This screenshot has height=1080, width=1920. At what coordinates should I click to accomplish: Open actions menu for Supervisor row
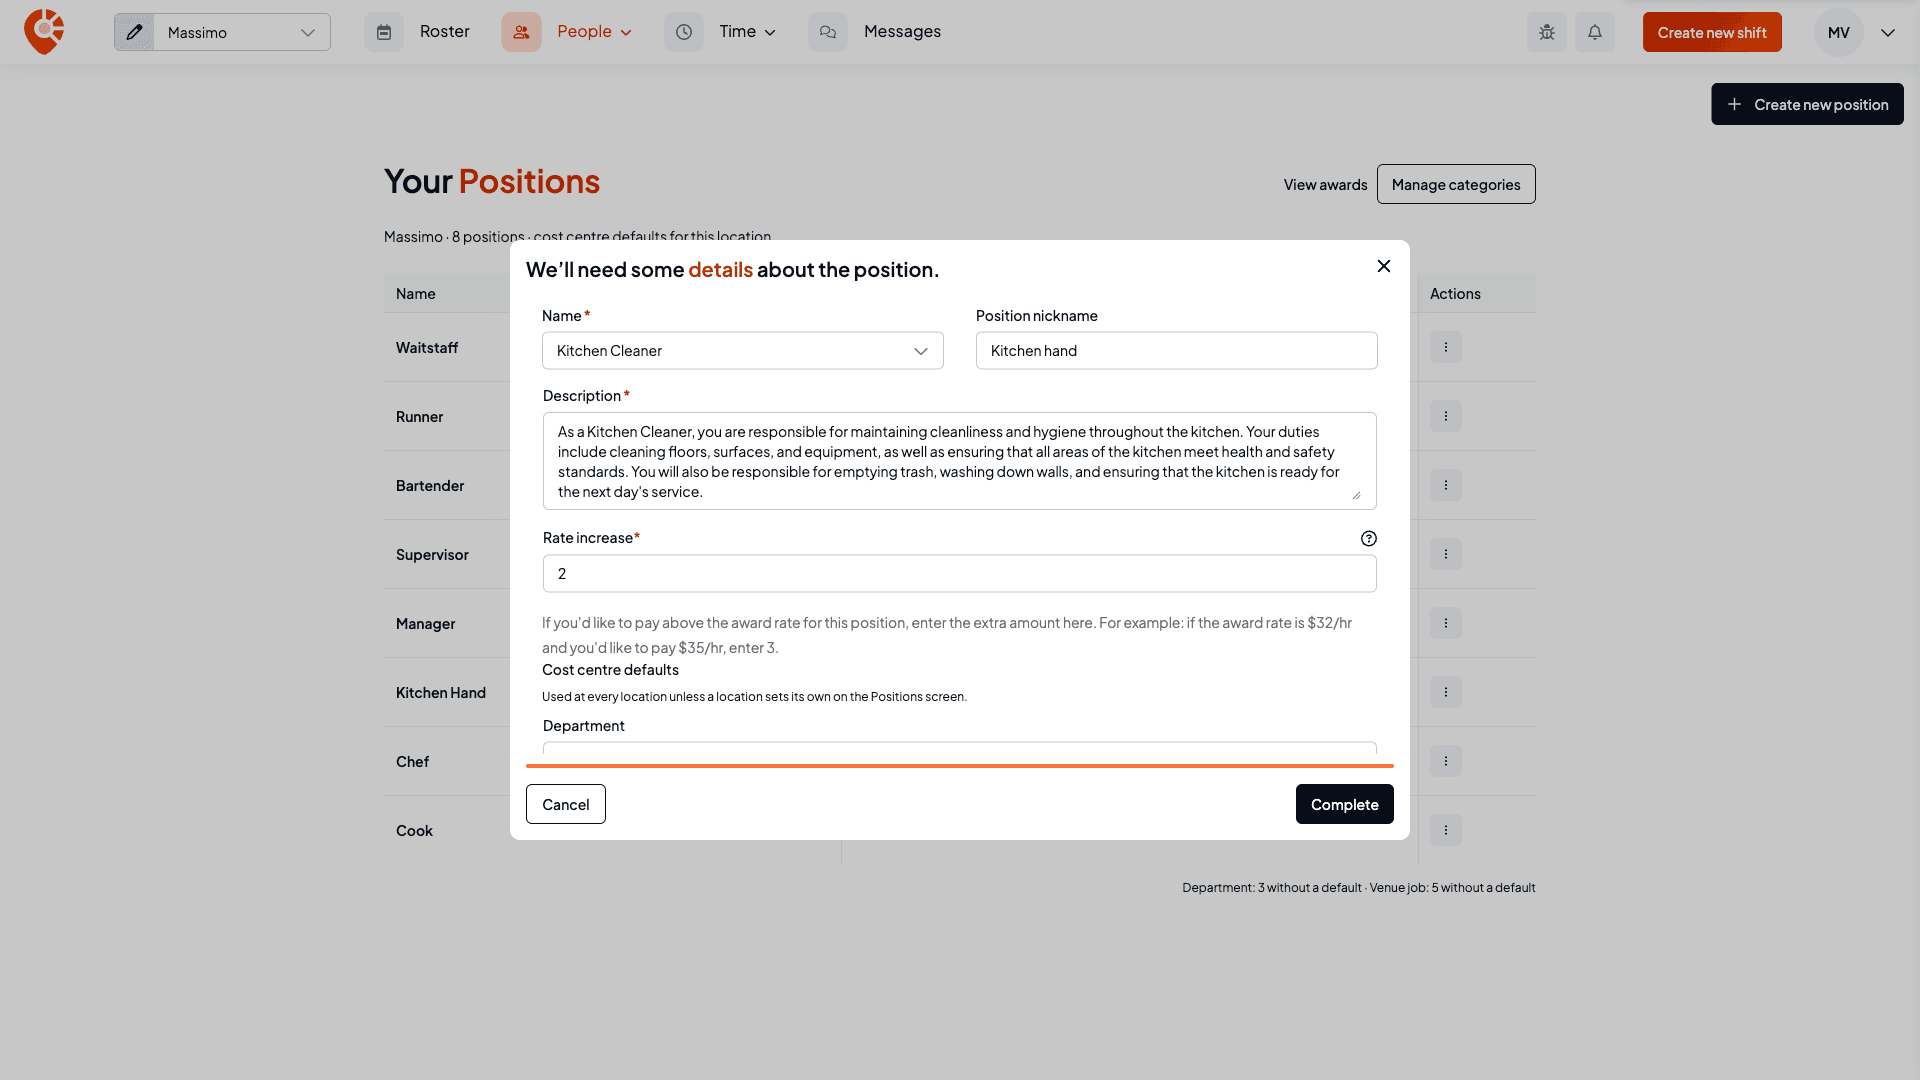(x=1446, y=554)
